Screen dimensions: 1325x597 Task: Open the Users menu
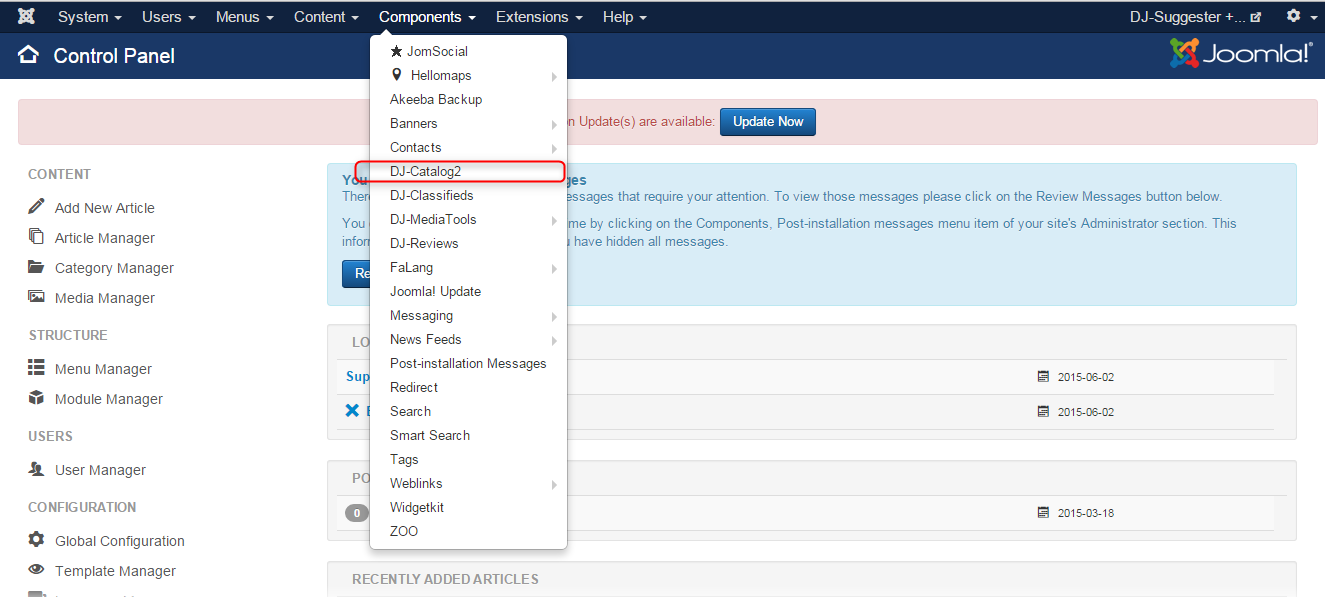tap(169, 17)
